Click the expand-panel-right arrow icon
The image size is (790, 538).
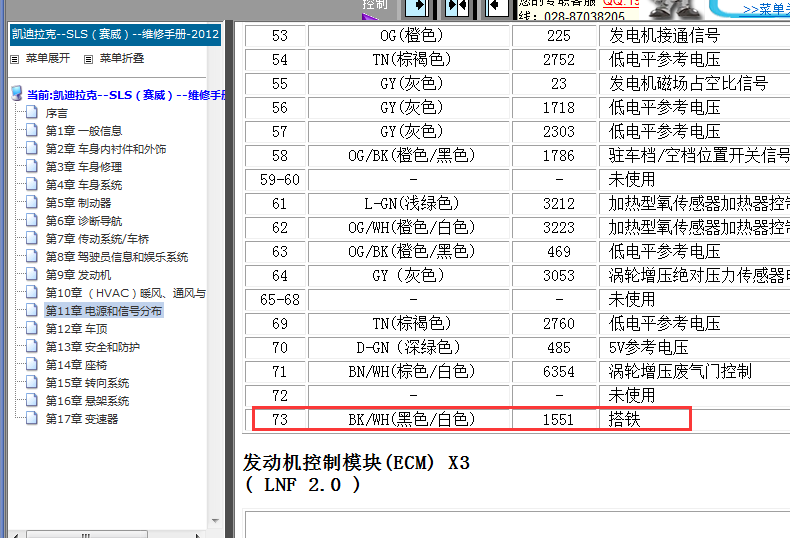pos(417,8)
